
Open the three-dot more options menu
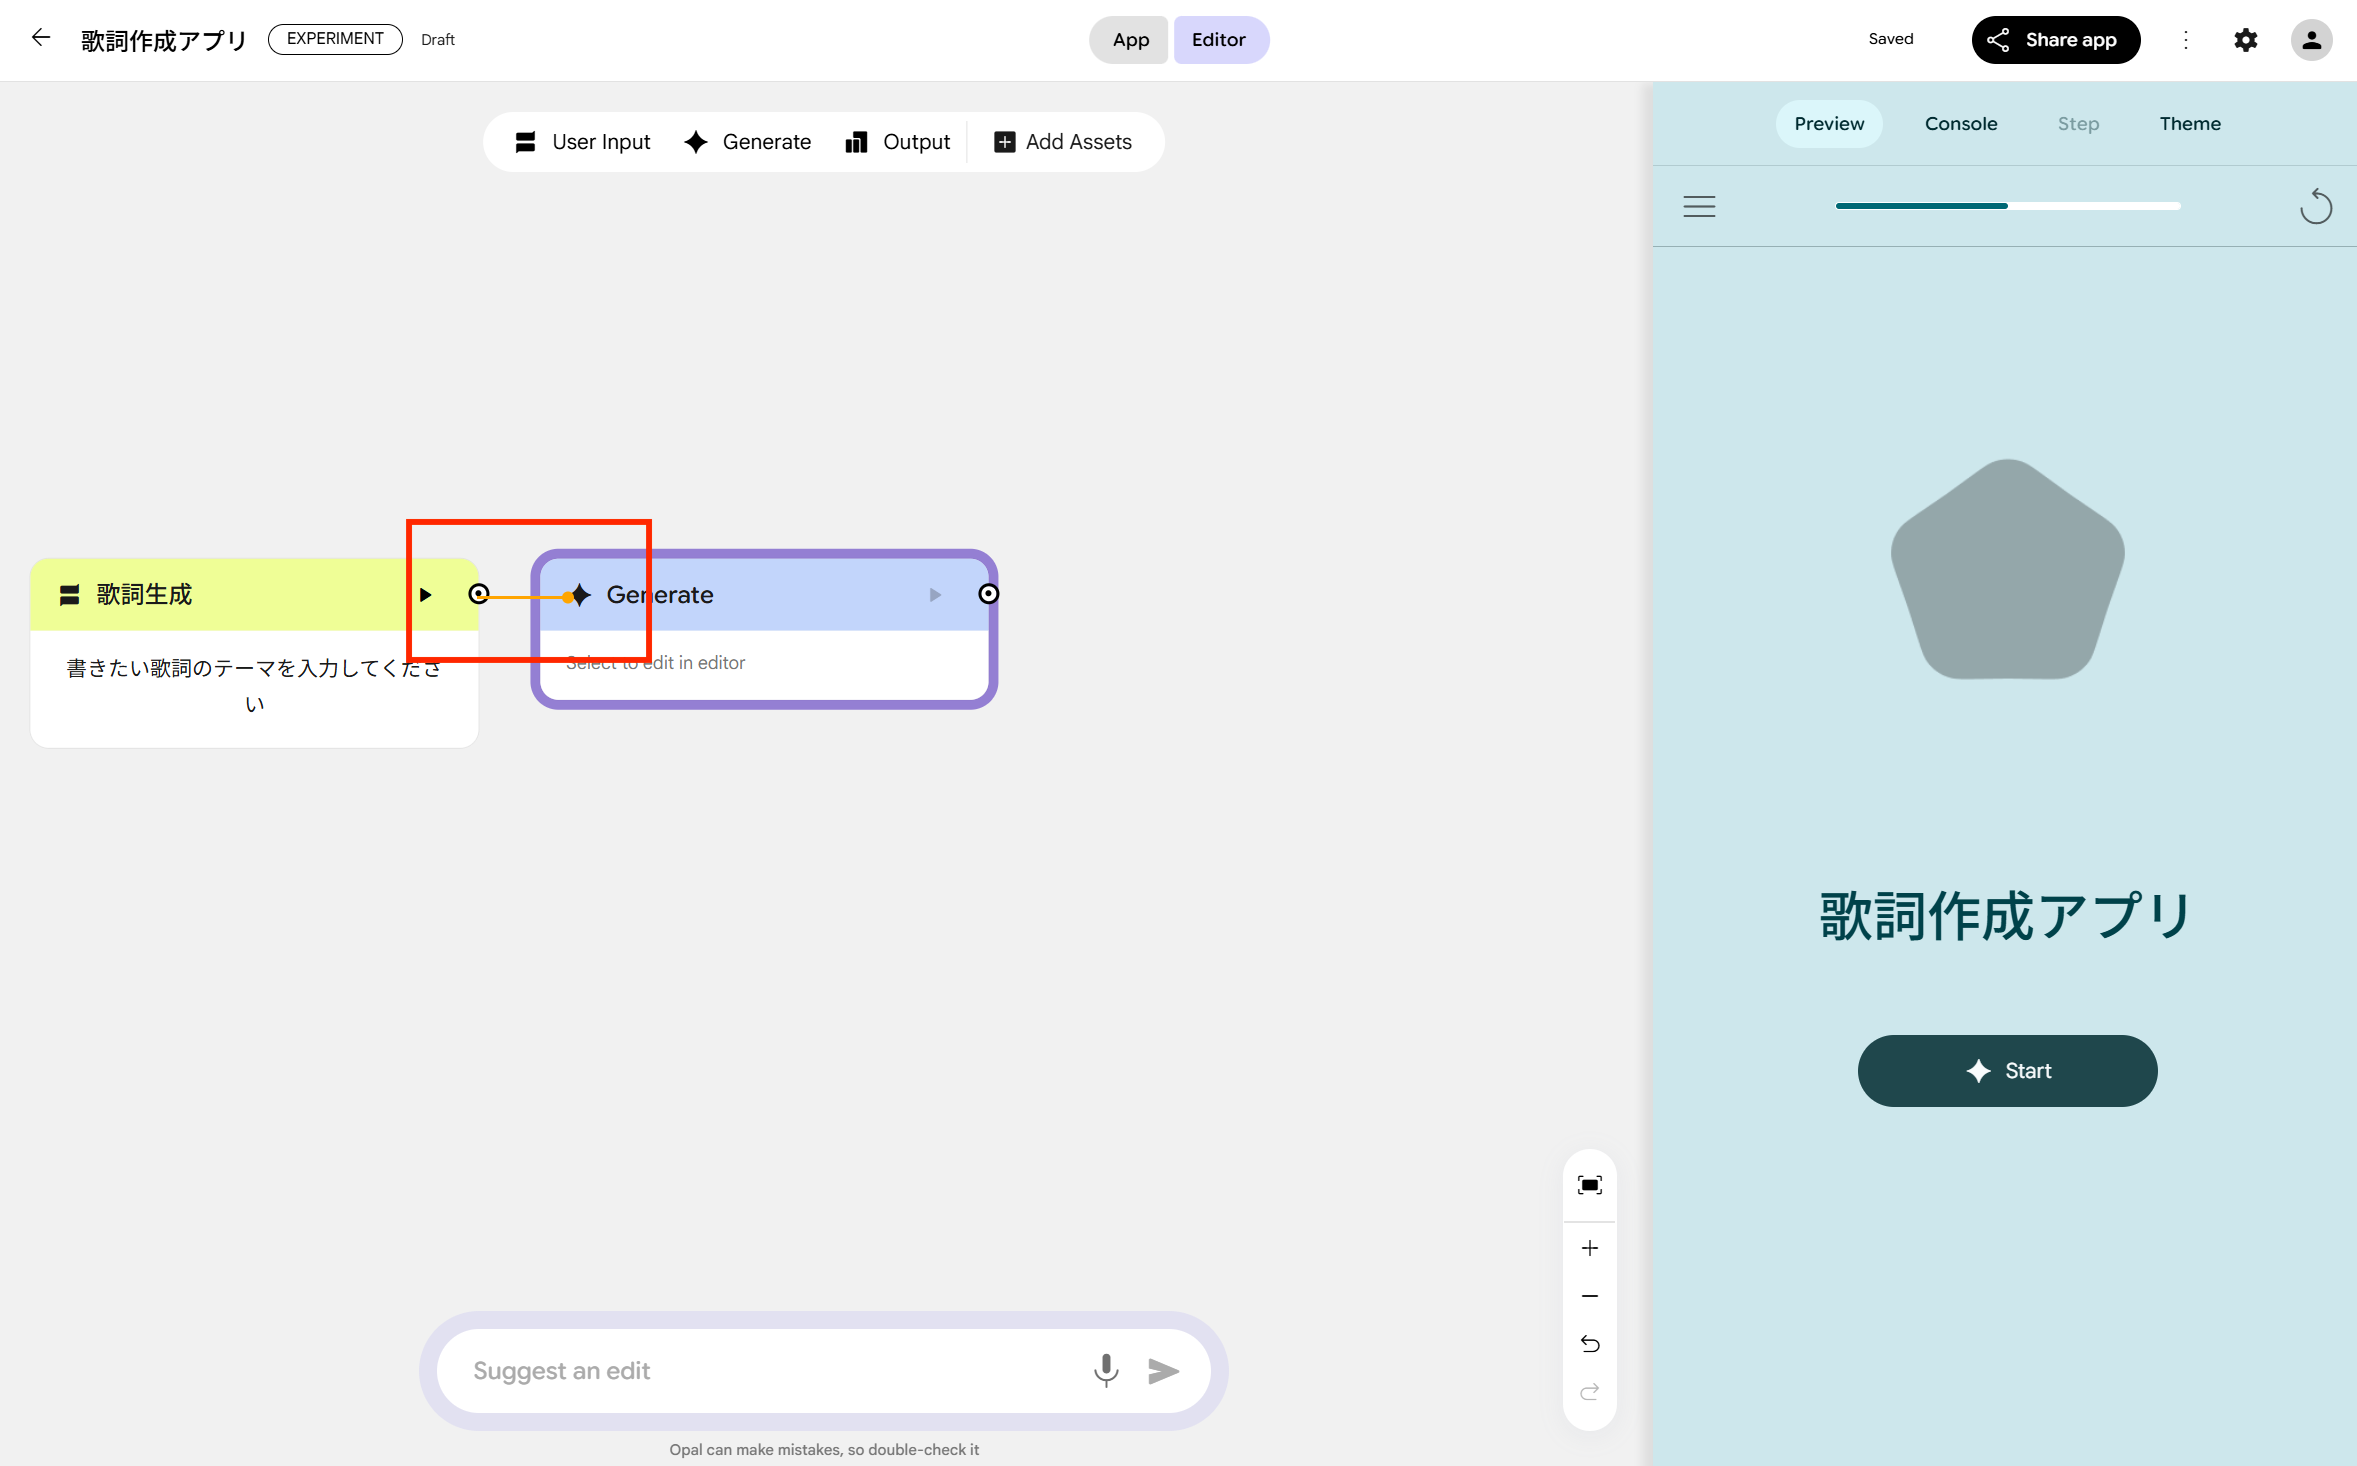click(x=2185, y=40)
